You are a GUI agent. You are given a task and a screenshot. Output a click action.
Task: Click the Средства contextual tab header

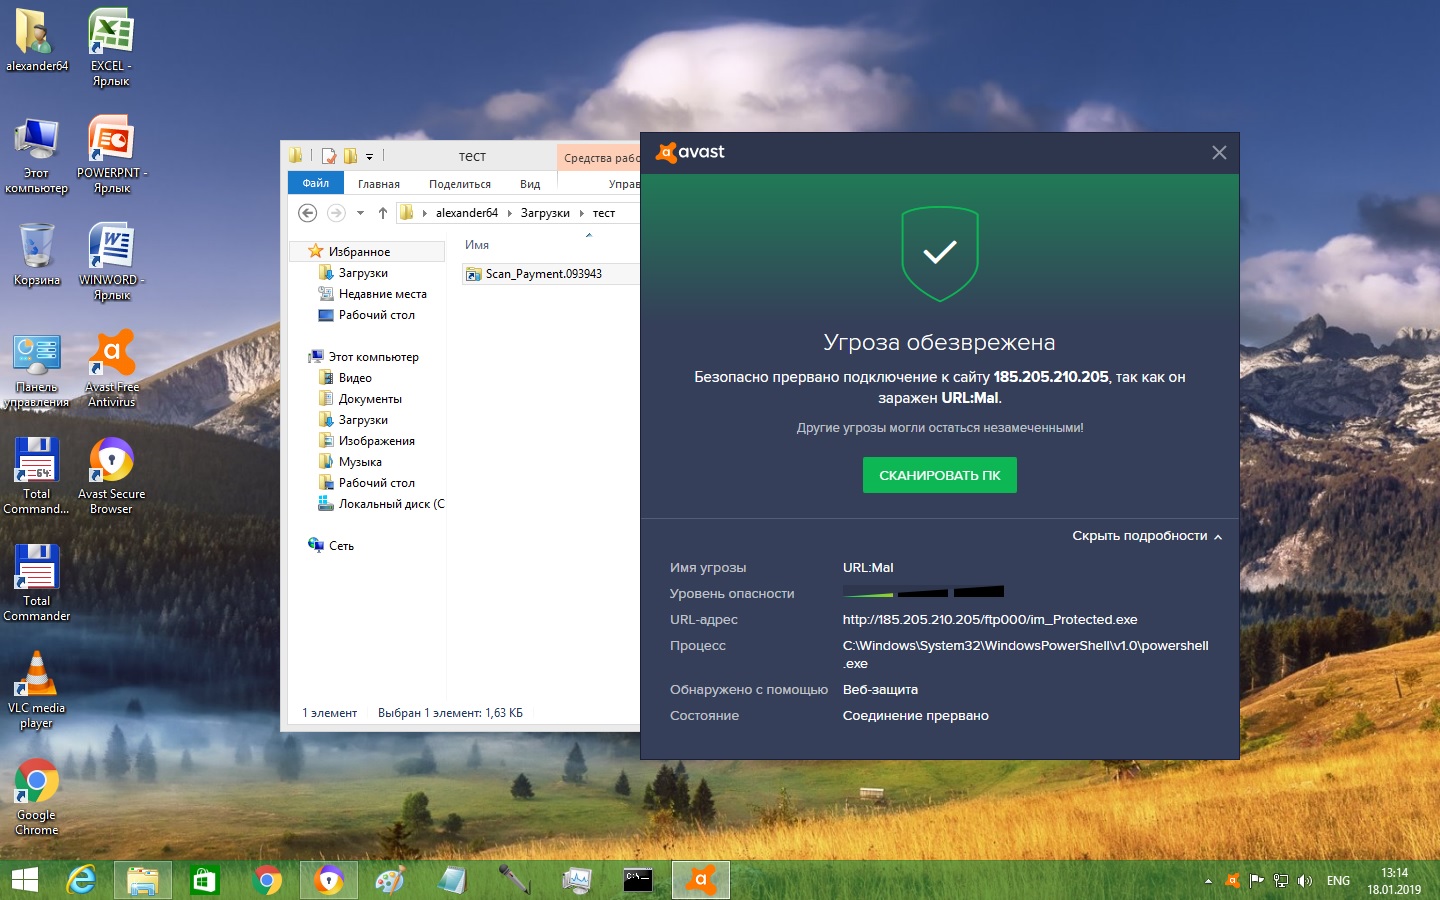599,157
